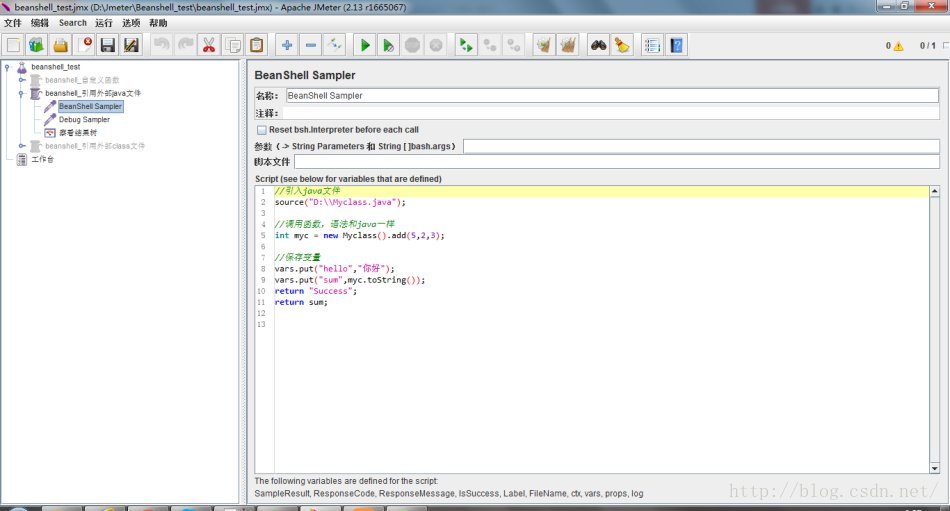Click the Remote Stop All icon
This screenshot has width=950, height=511.
click(x=490, y=45)
